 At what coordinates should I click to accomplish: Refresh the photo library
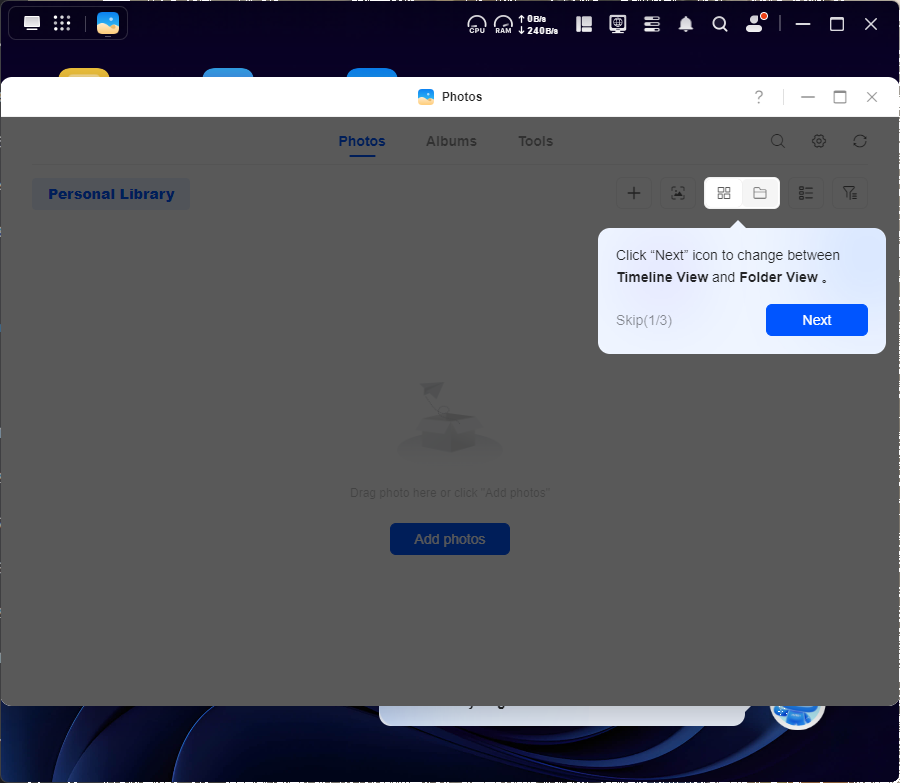[860, 141]
